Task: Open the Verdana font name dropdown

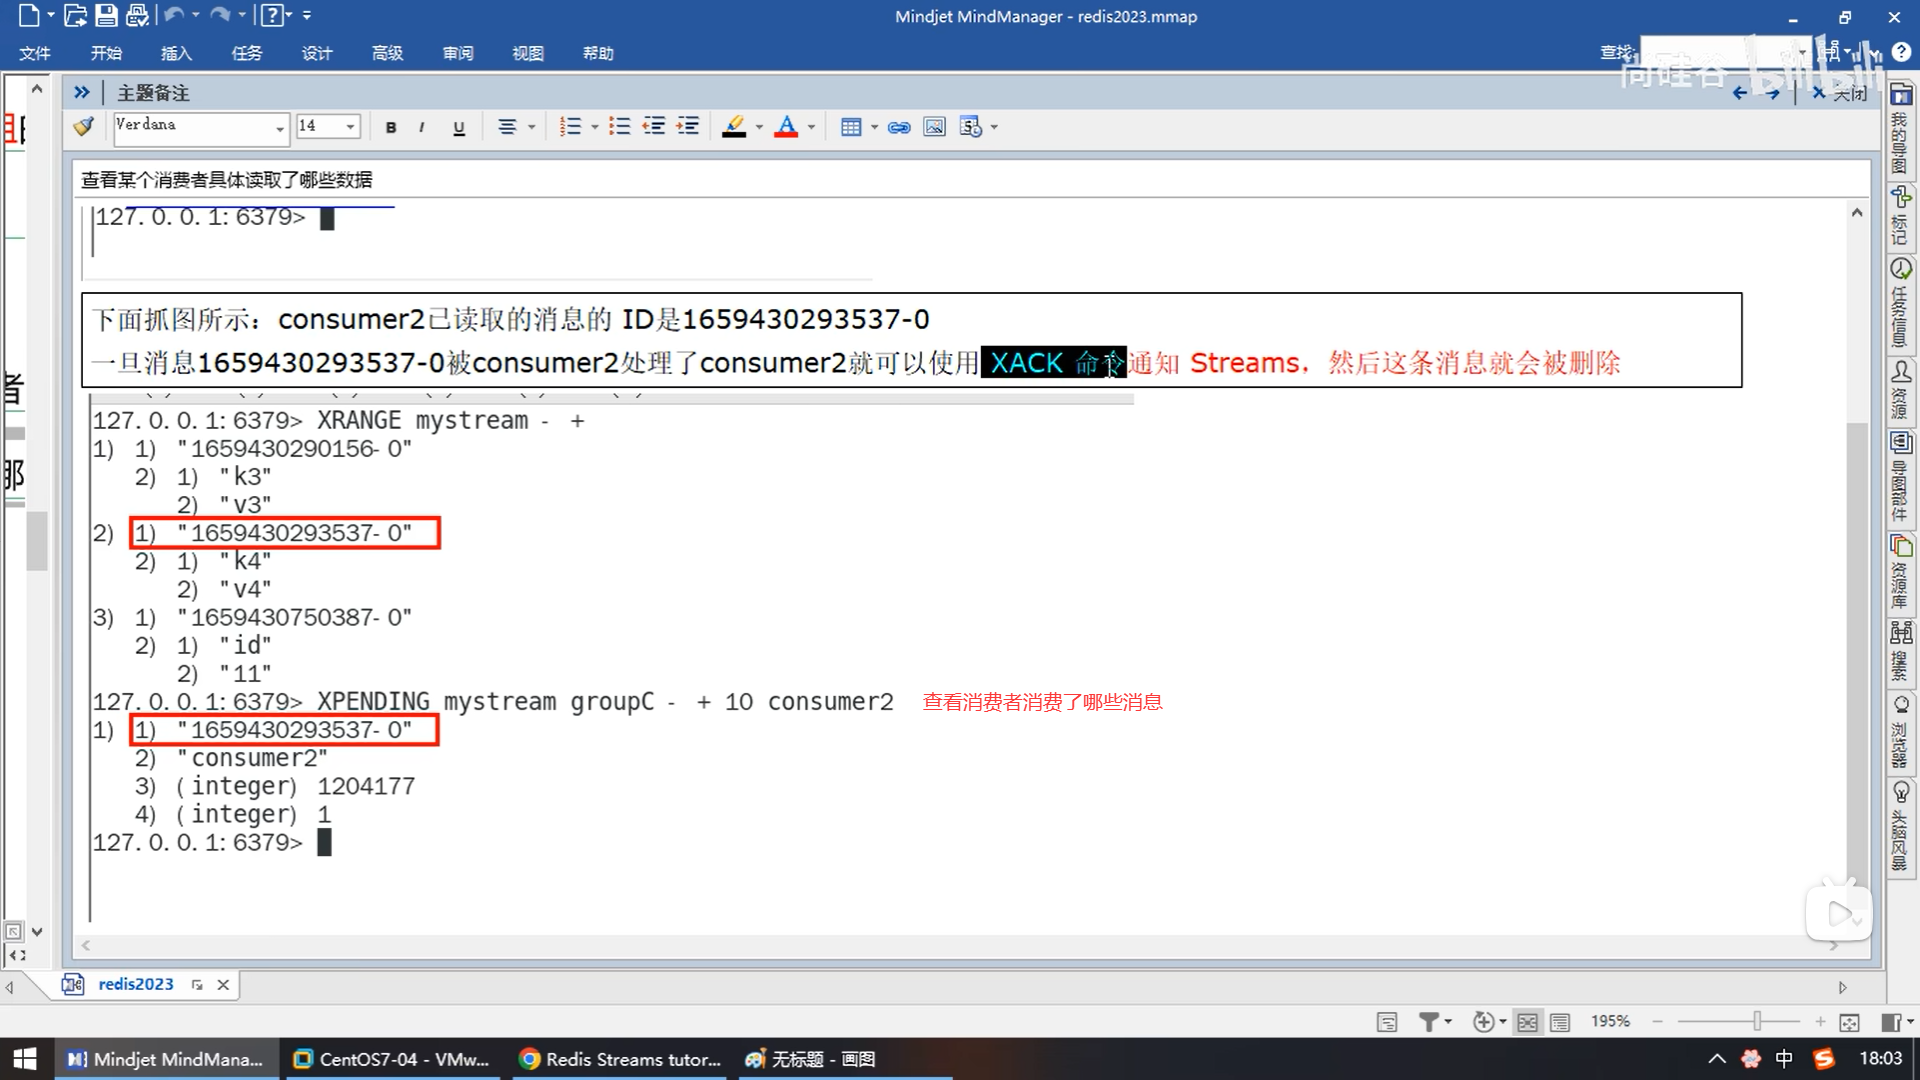Action: [x=280, y=128]
